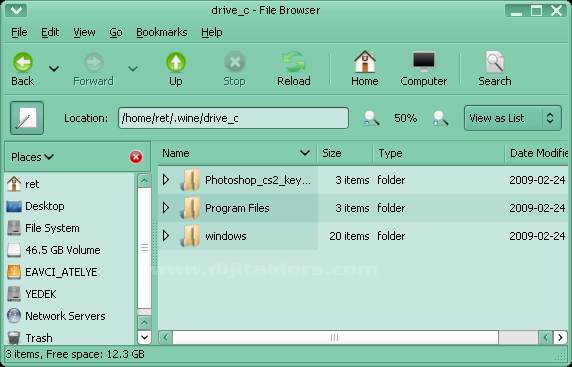Close the Places side pane

136,157
